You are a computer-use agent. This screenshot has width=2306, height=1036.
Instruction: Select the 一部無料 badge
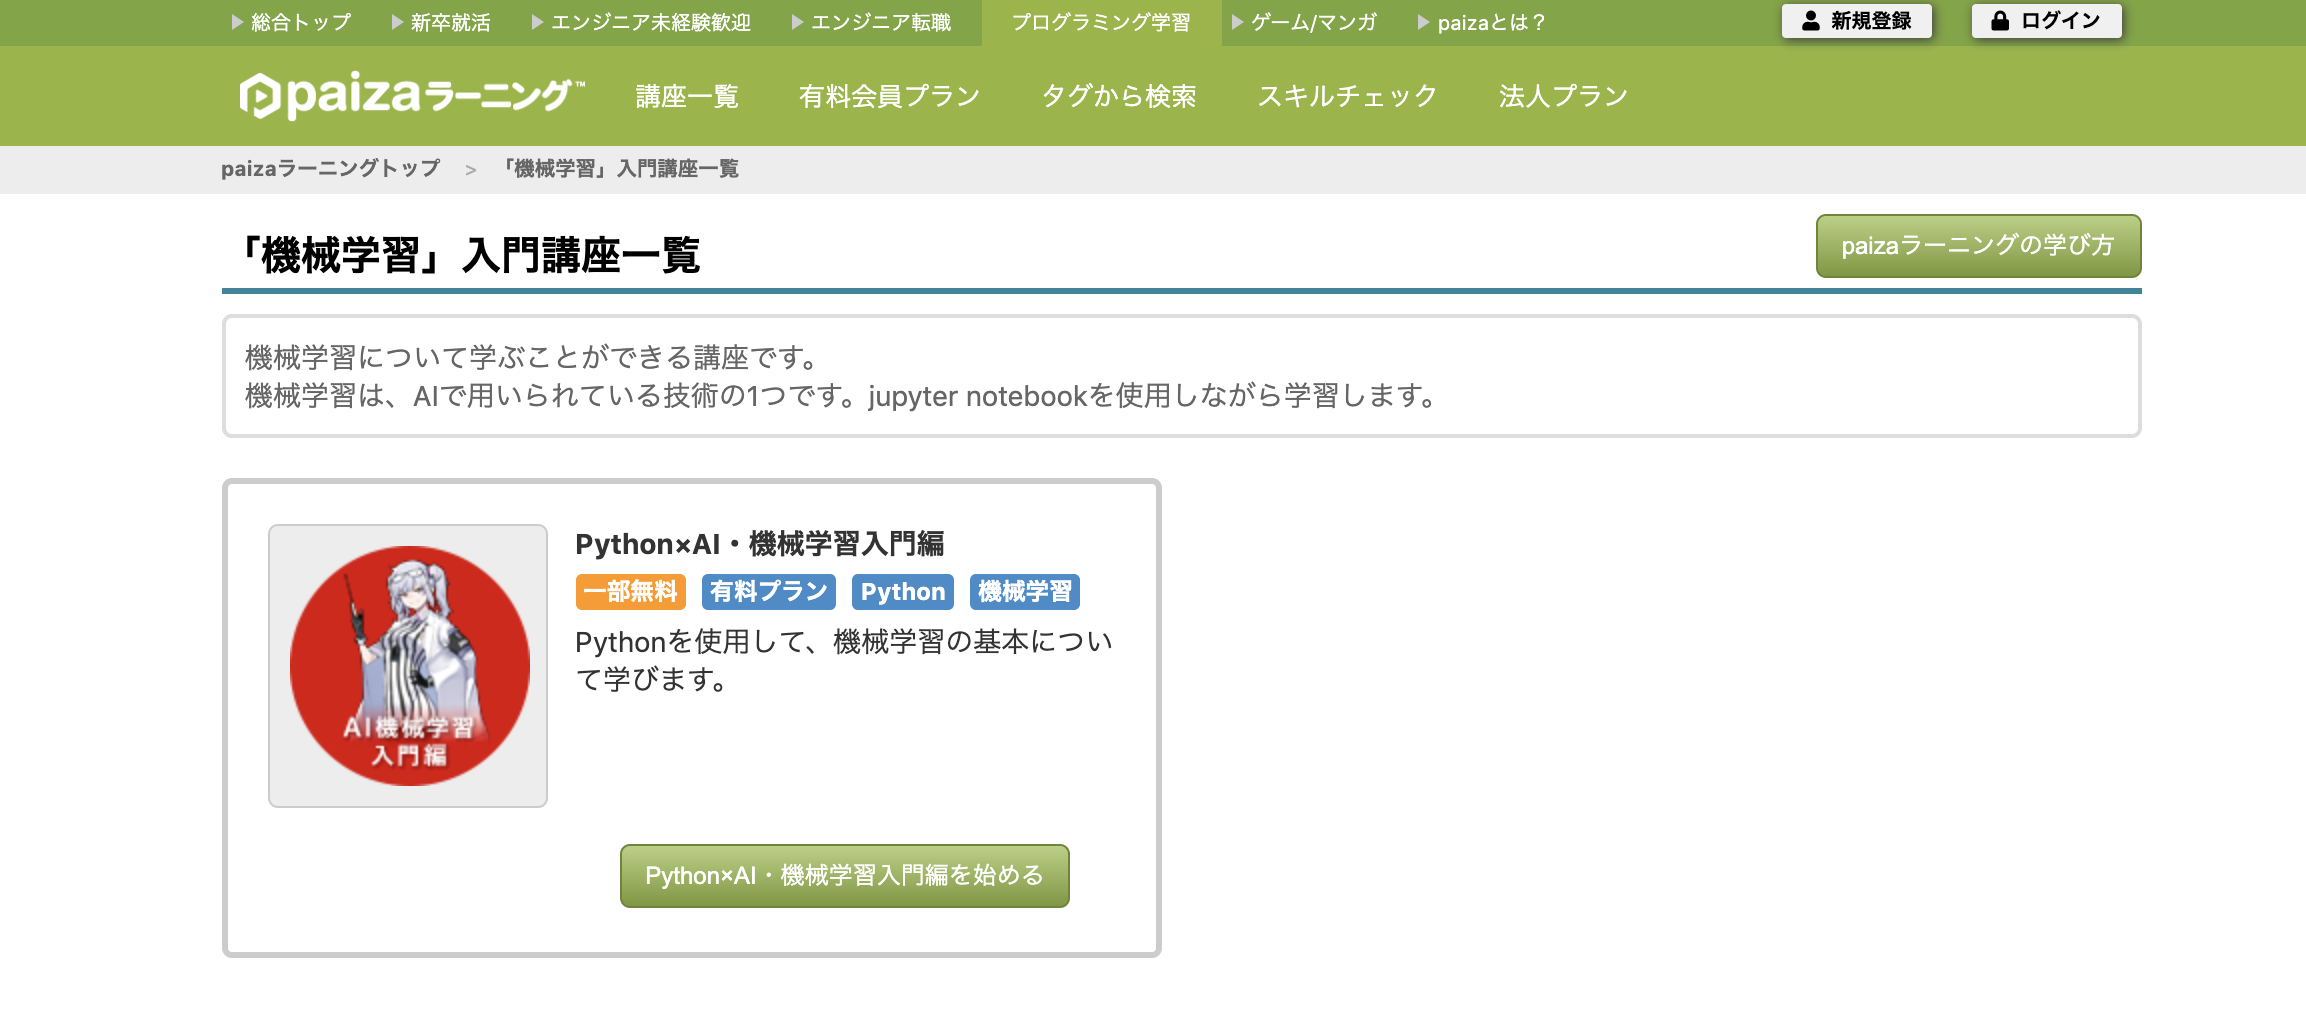tap(630, 591)
